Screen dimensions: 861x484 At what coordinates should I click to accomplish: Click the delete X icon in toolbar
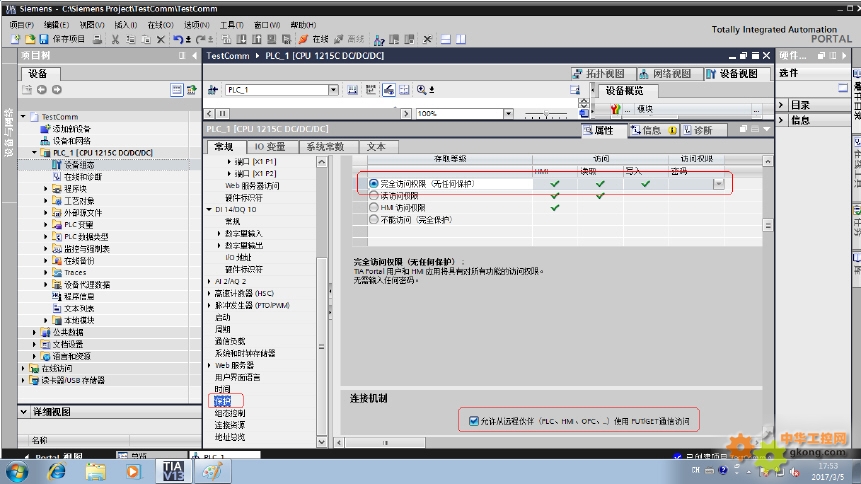coord(160,39)
